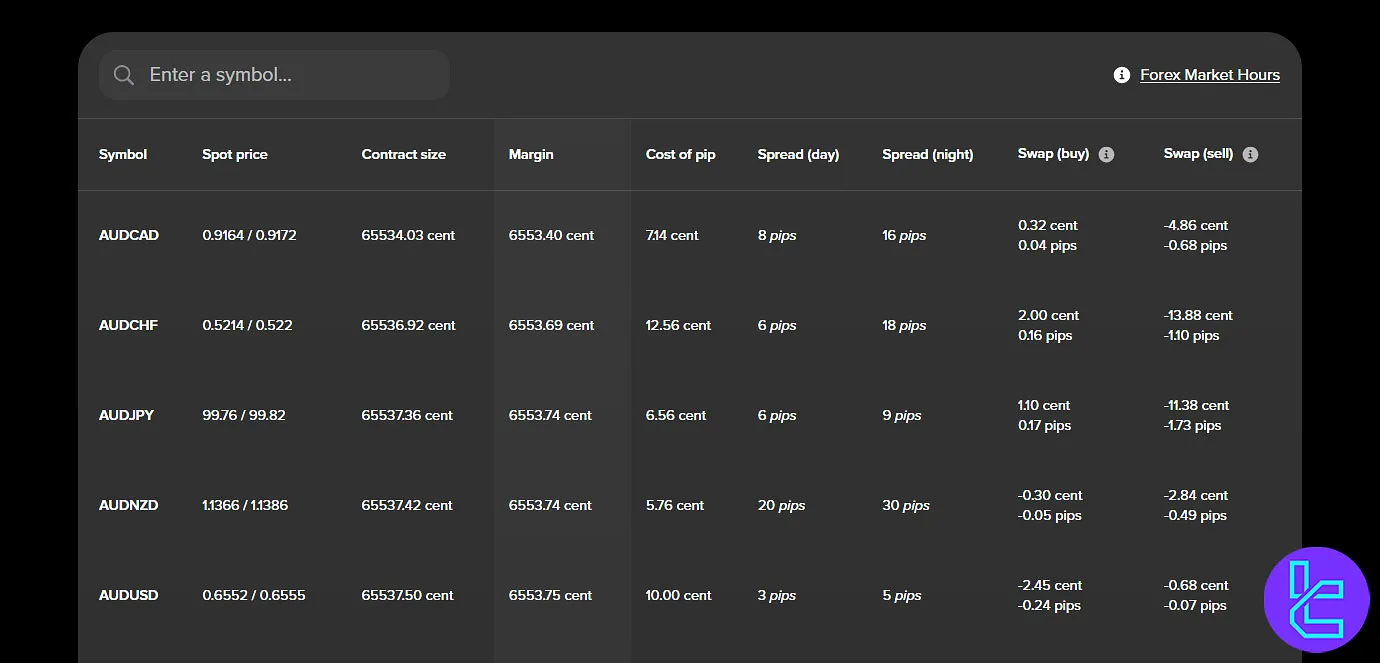Click the Enter a symbol search field
Screen dimensions: 1380x663
pyautogui.click(x=273, y=74)
